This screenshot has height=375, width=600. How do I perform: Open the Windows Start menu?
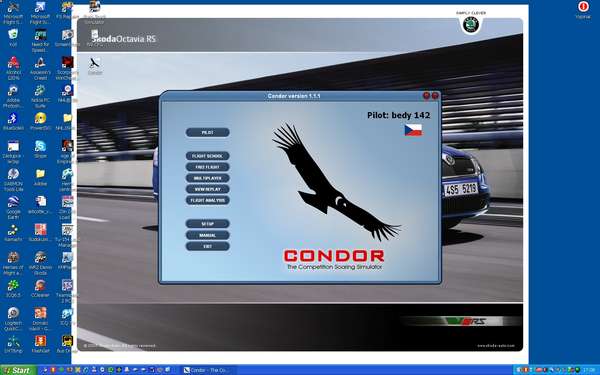click(18, 370)
